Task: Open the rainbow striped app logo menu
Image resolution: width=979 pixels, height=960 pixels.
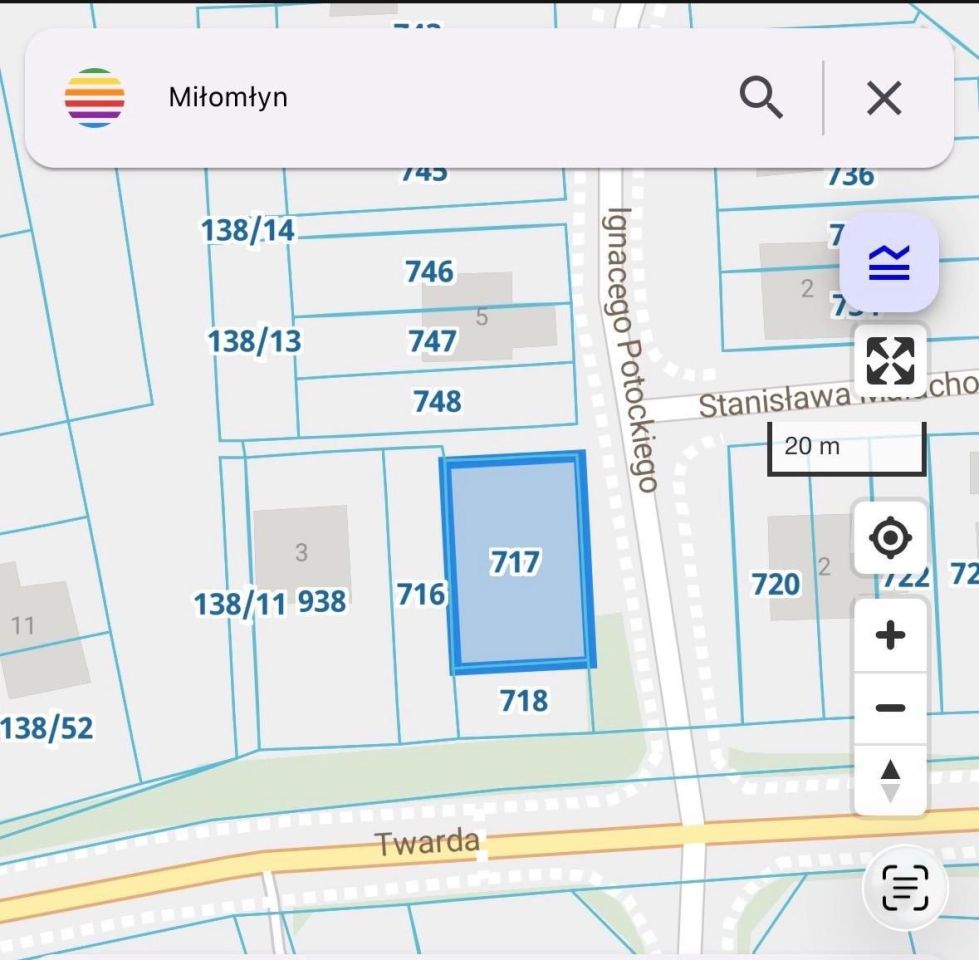Action: pos(94,98)
